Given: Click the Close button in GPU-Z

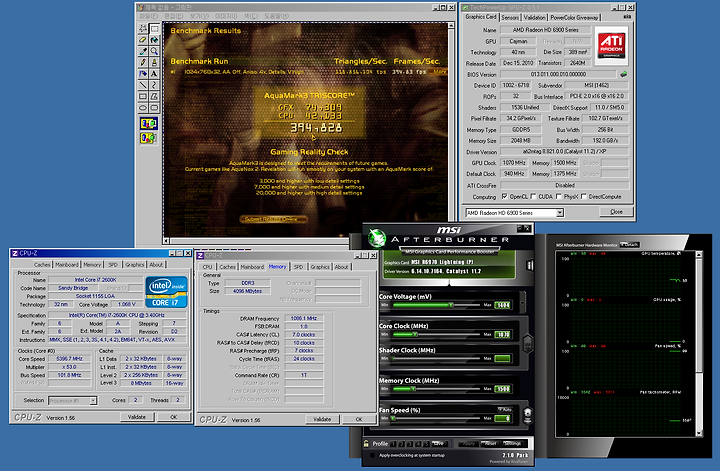Looking at the screenshot, I should click(616, 212).
